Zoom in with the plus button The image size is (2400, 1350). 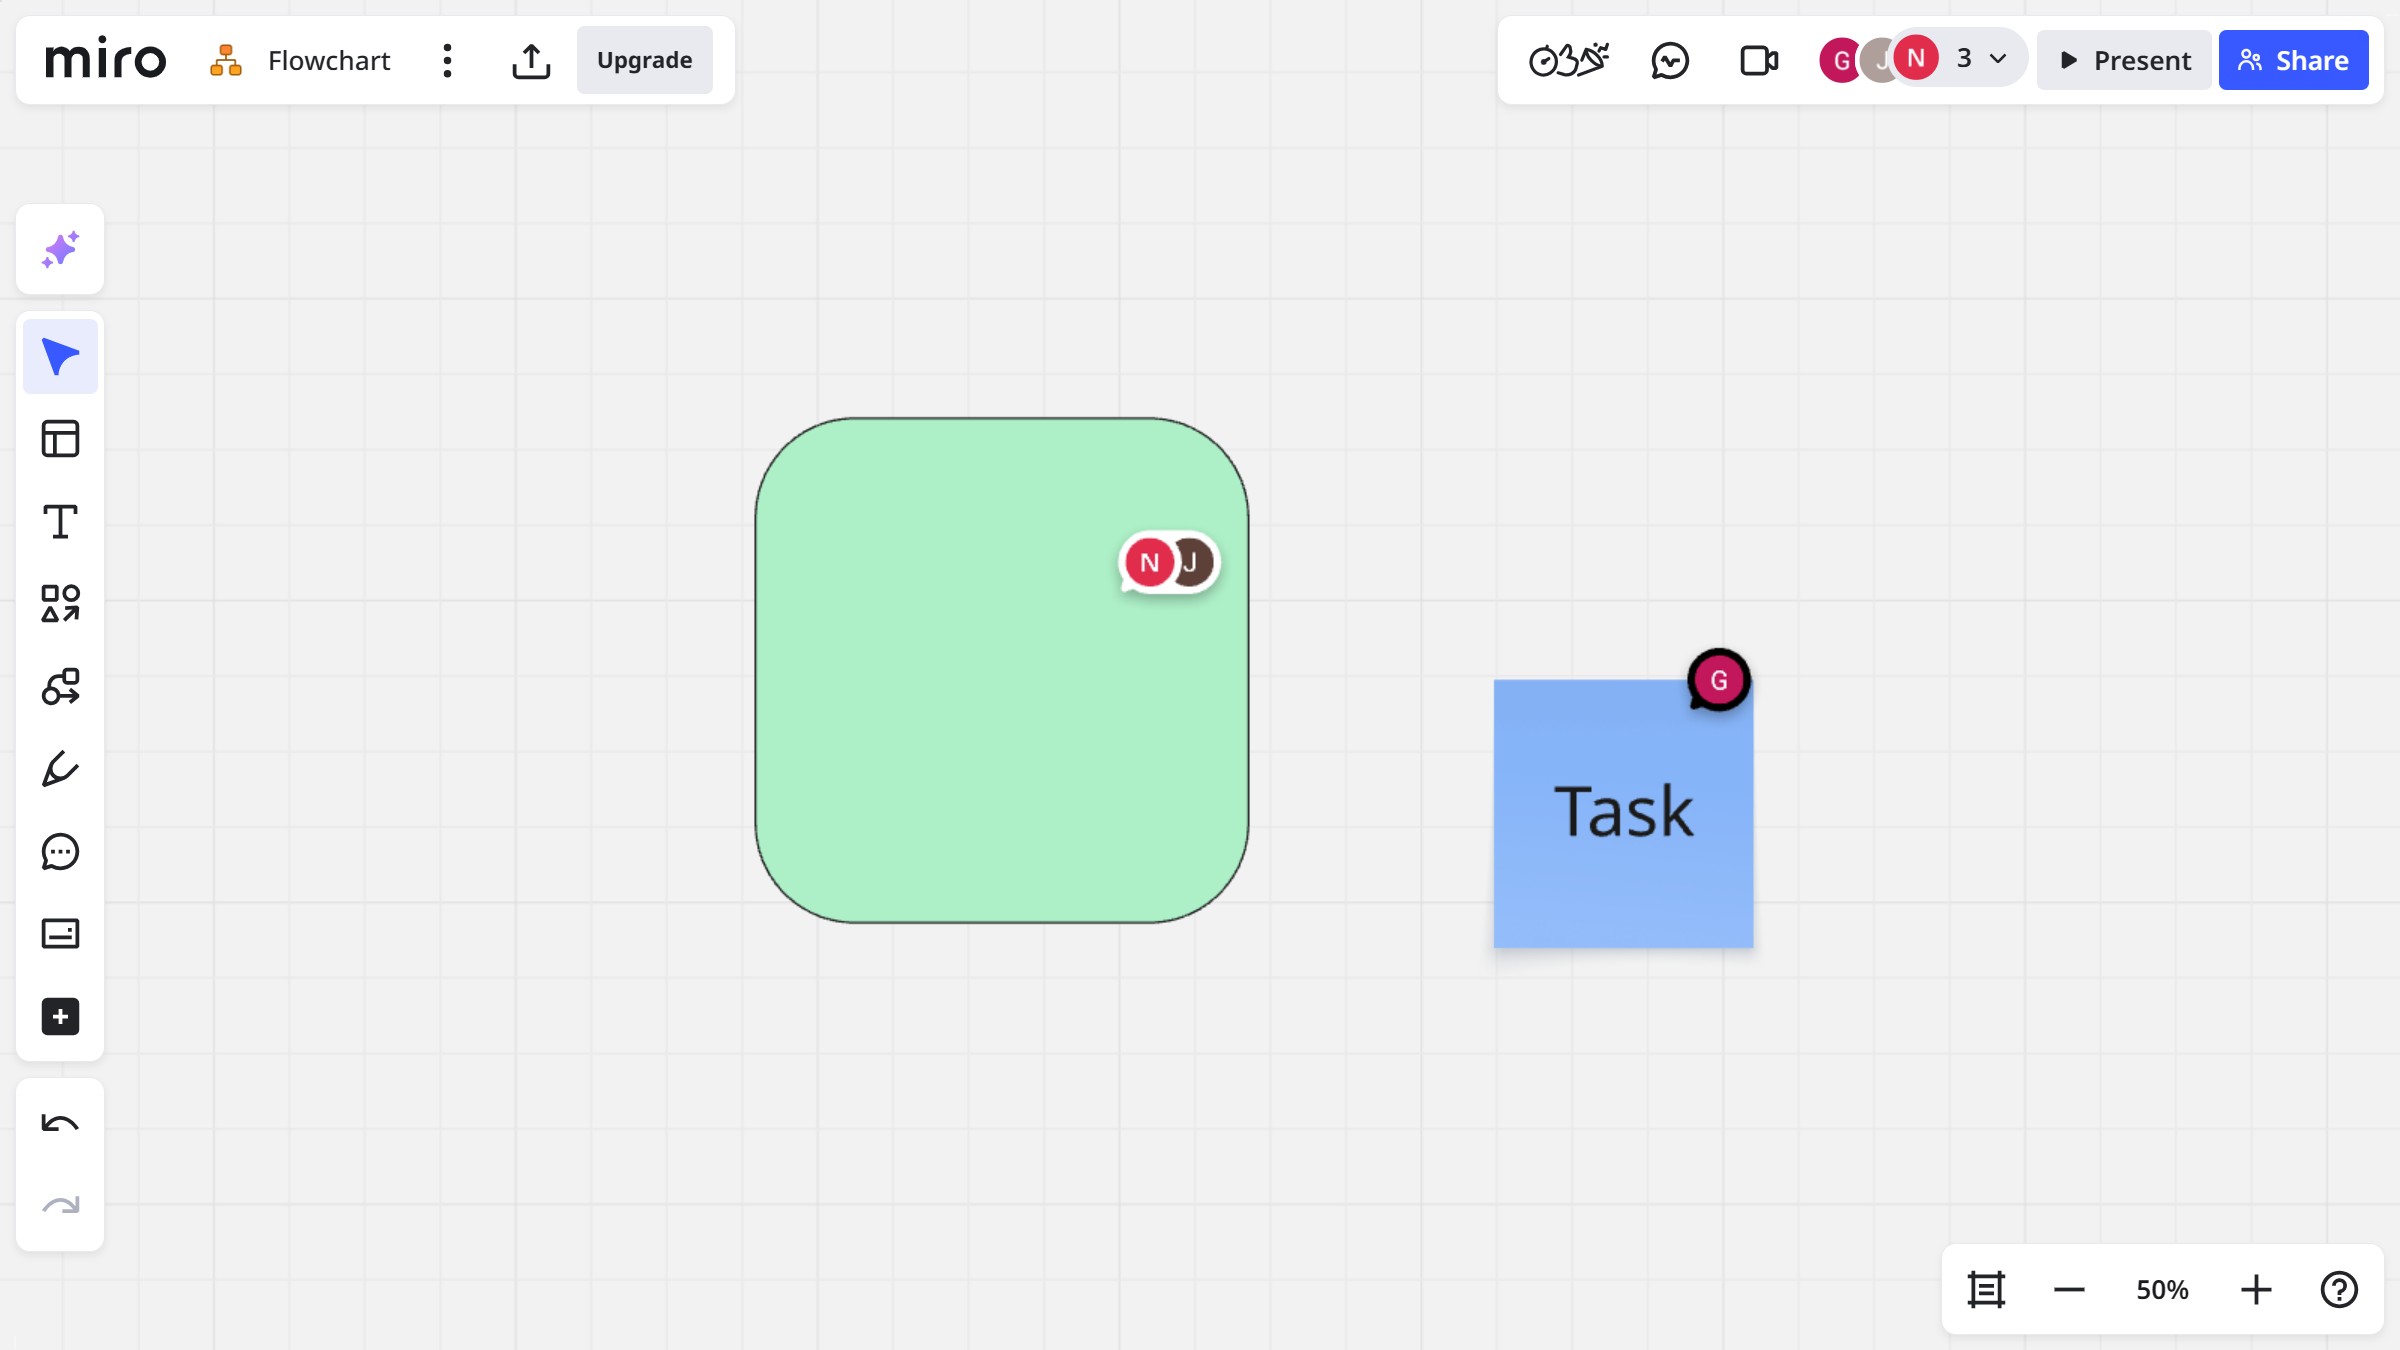click(2256, 1289)
